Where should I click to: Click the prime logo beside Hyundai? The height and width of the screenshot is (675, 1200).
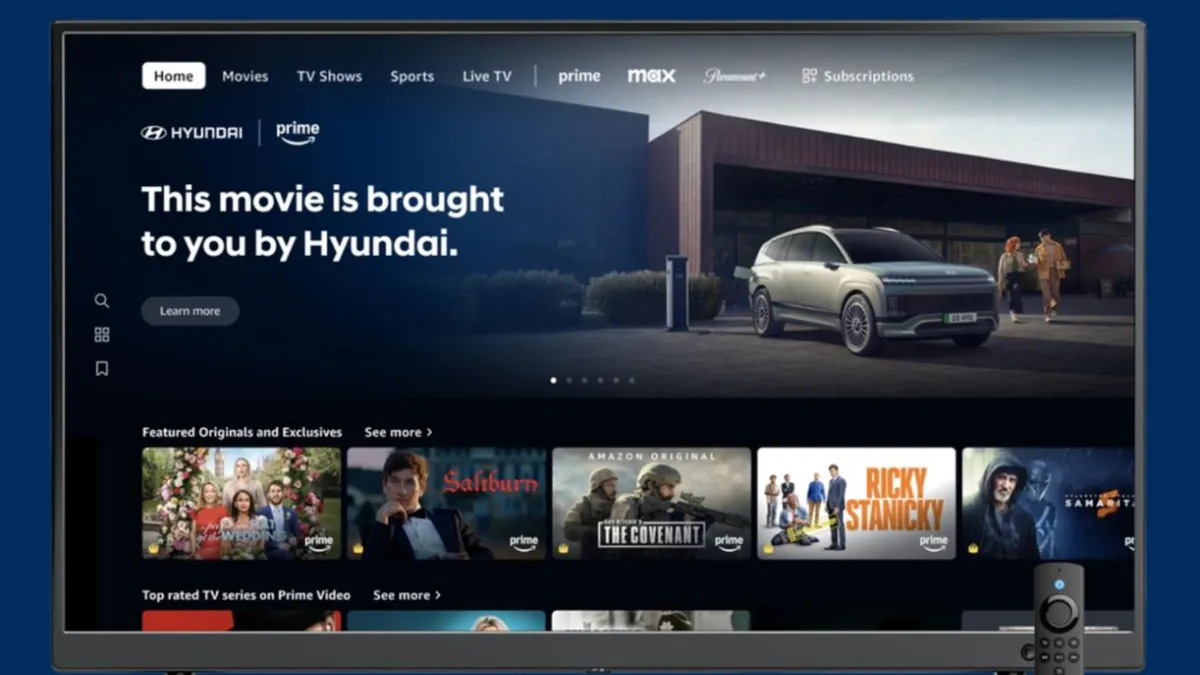297,130
